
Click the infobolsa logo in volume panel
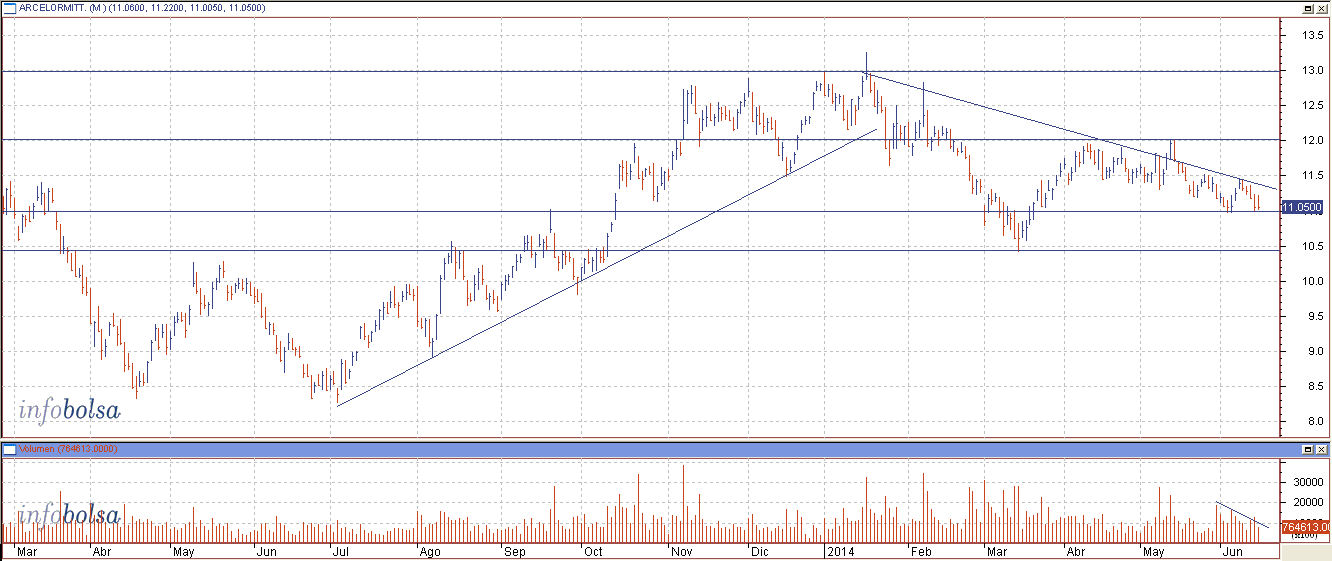click(69, 516)
